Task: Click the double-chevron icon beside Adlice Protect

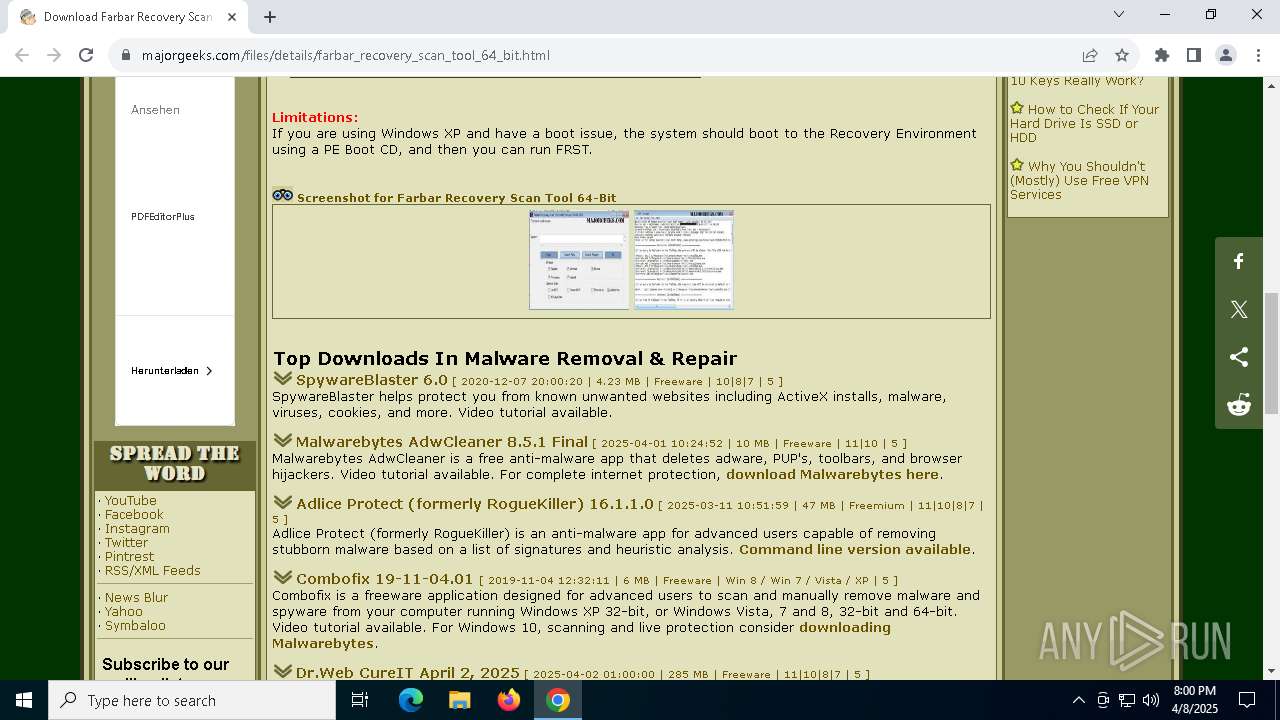Action: coord(282,503)
